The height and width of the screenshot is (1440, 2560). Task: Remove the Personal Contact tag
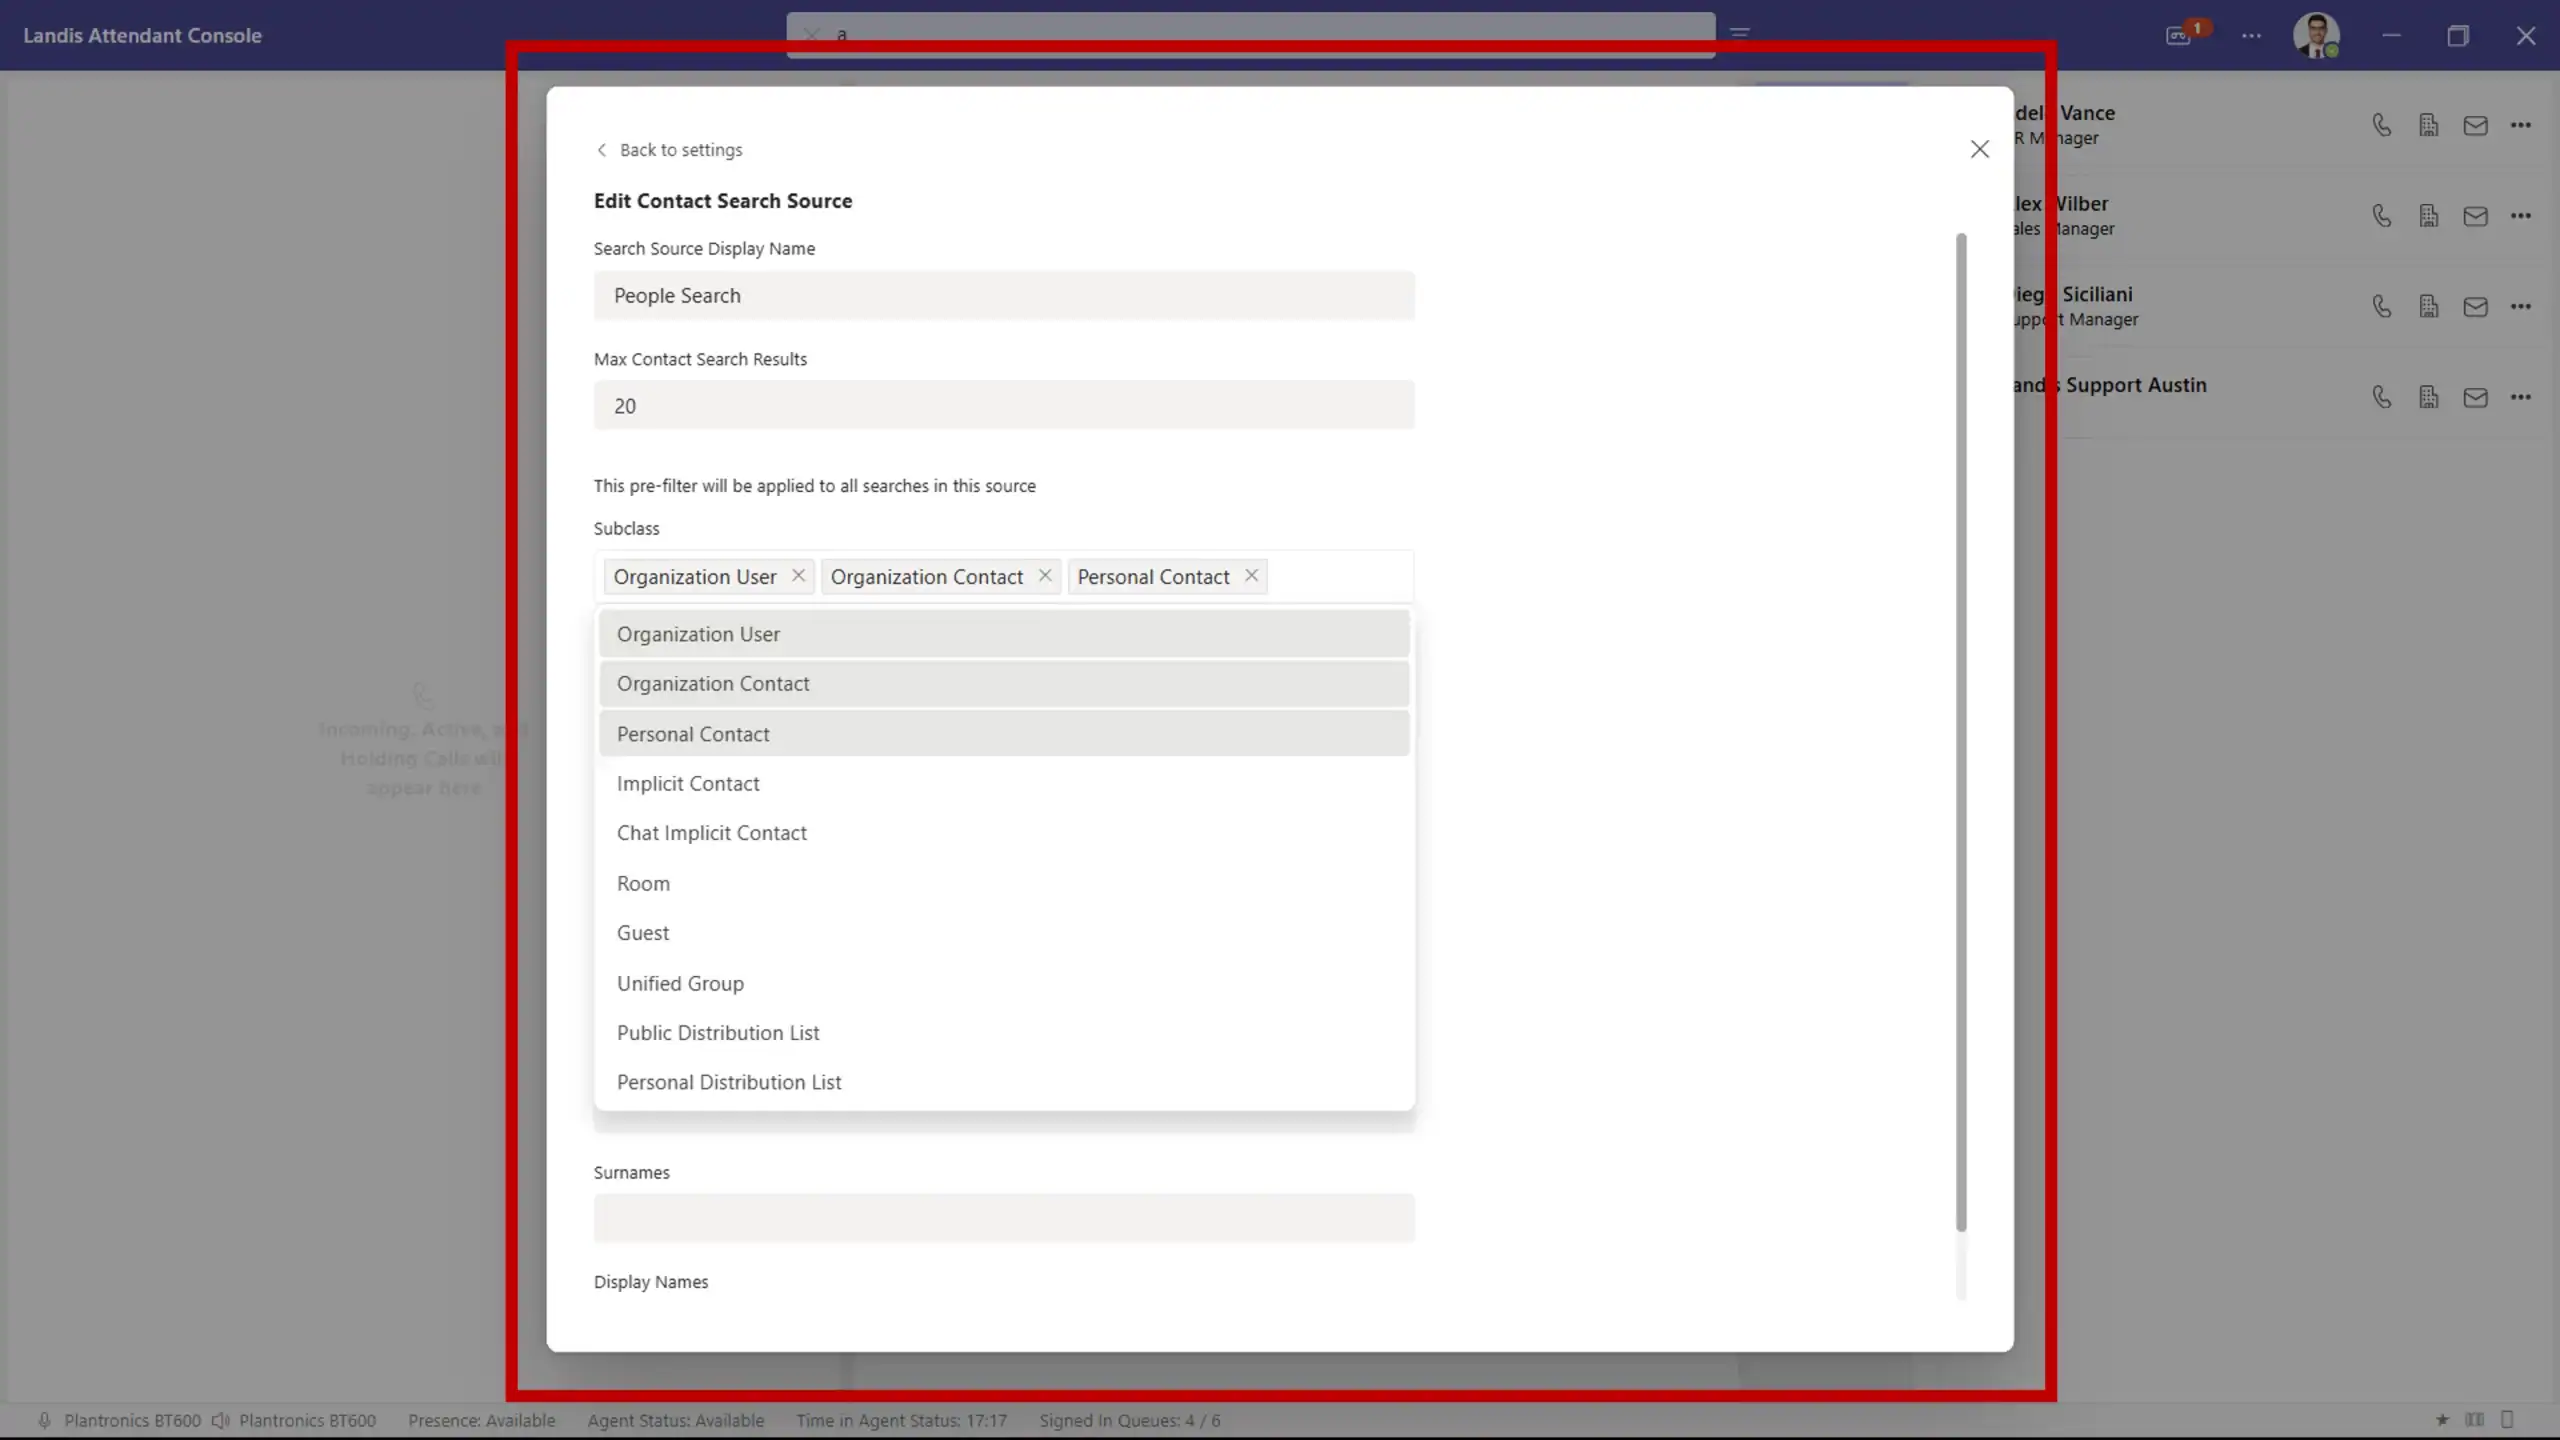(1251, 576)
